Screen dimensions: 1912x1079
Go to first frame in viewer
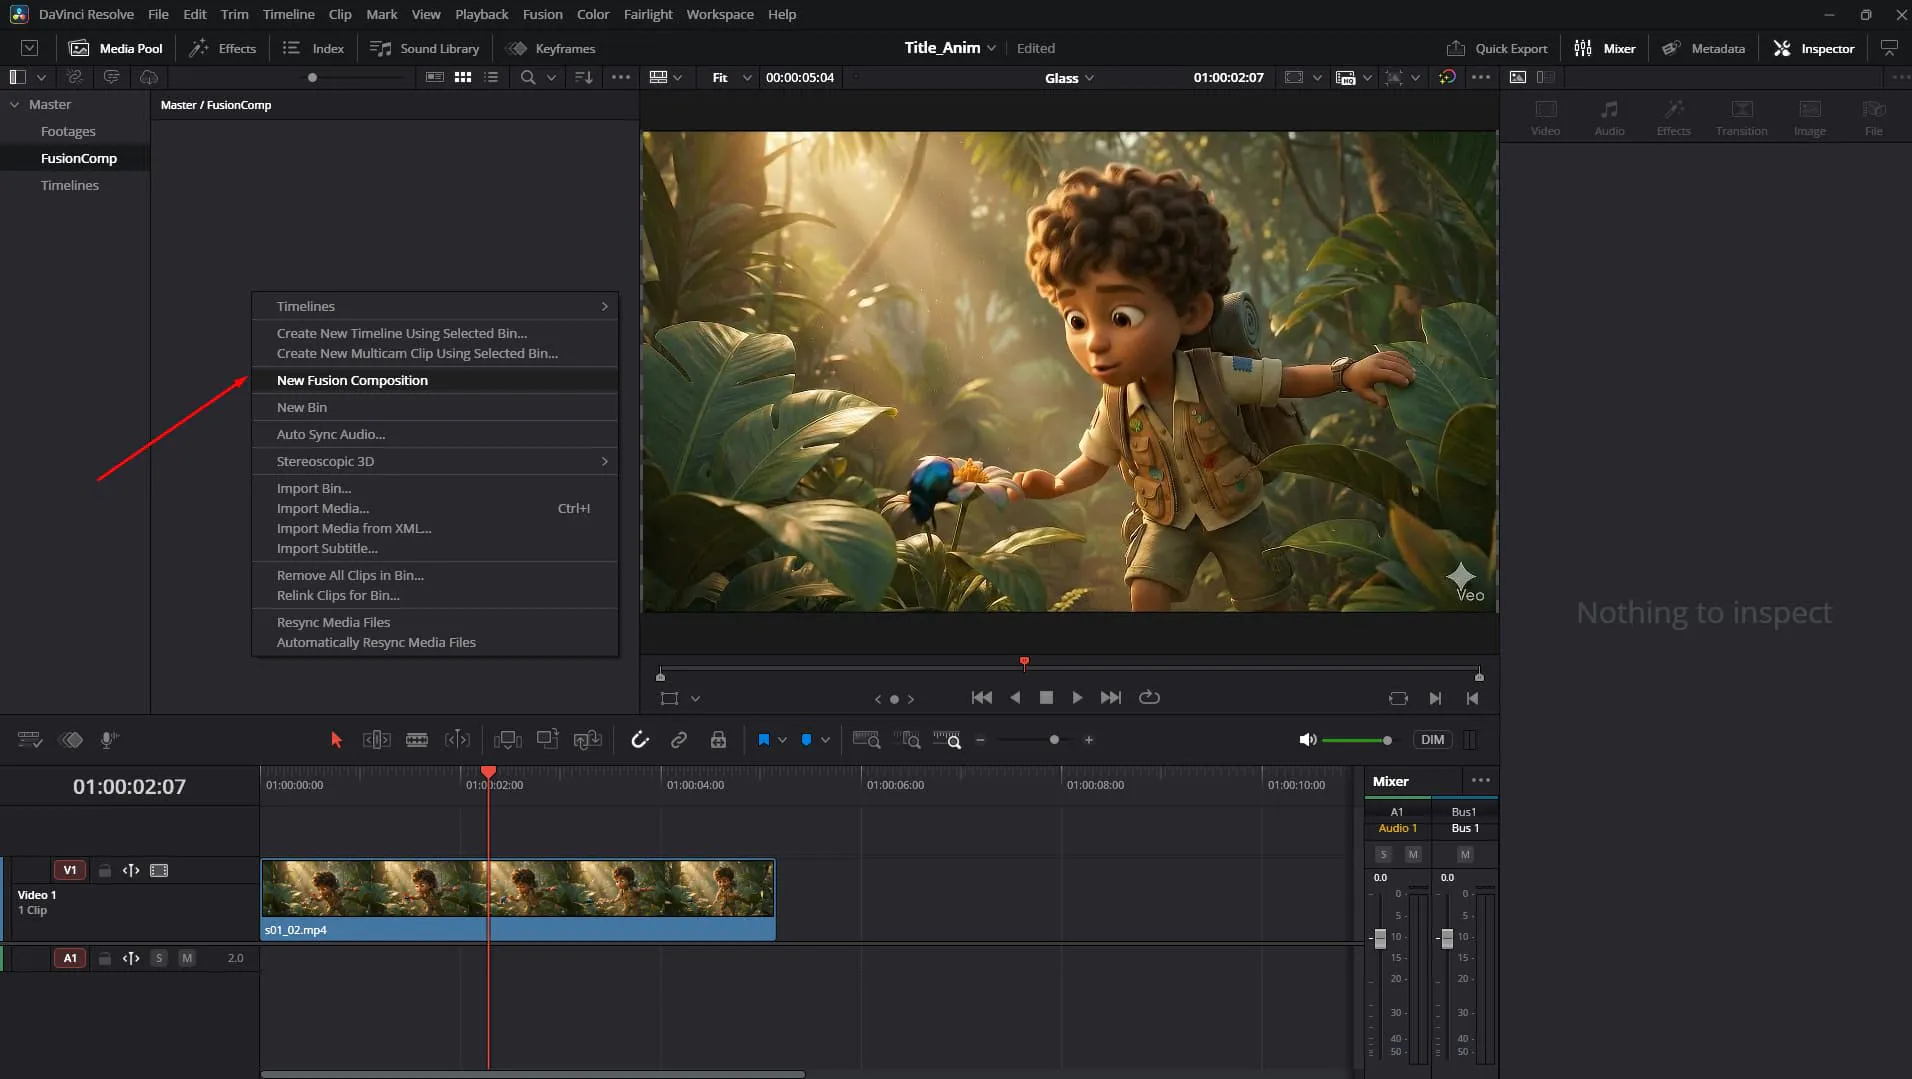982,698
